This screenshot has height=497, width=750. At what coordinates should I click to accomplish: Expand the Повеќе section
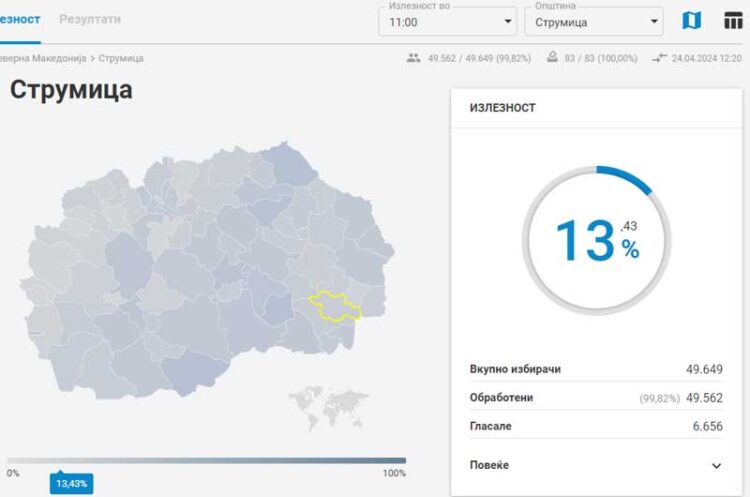pyautogui.click(x=596, y=465)
